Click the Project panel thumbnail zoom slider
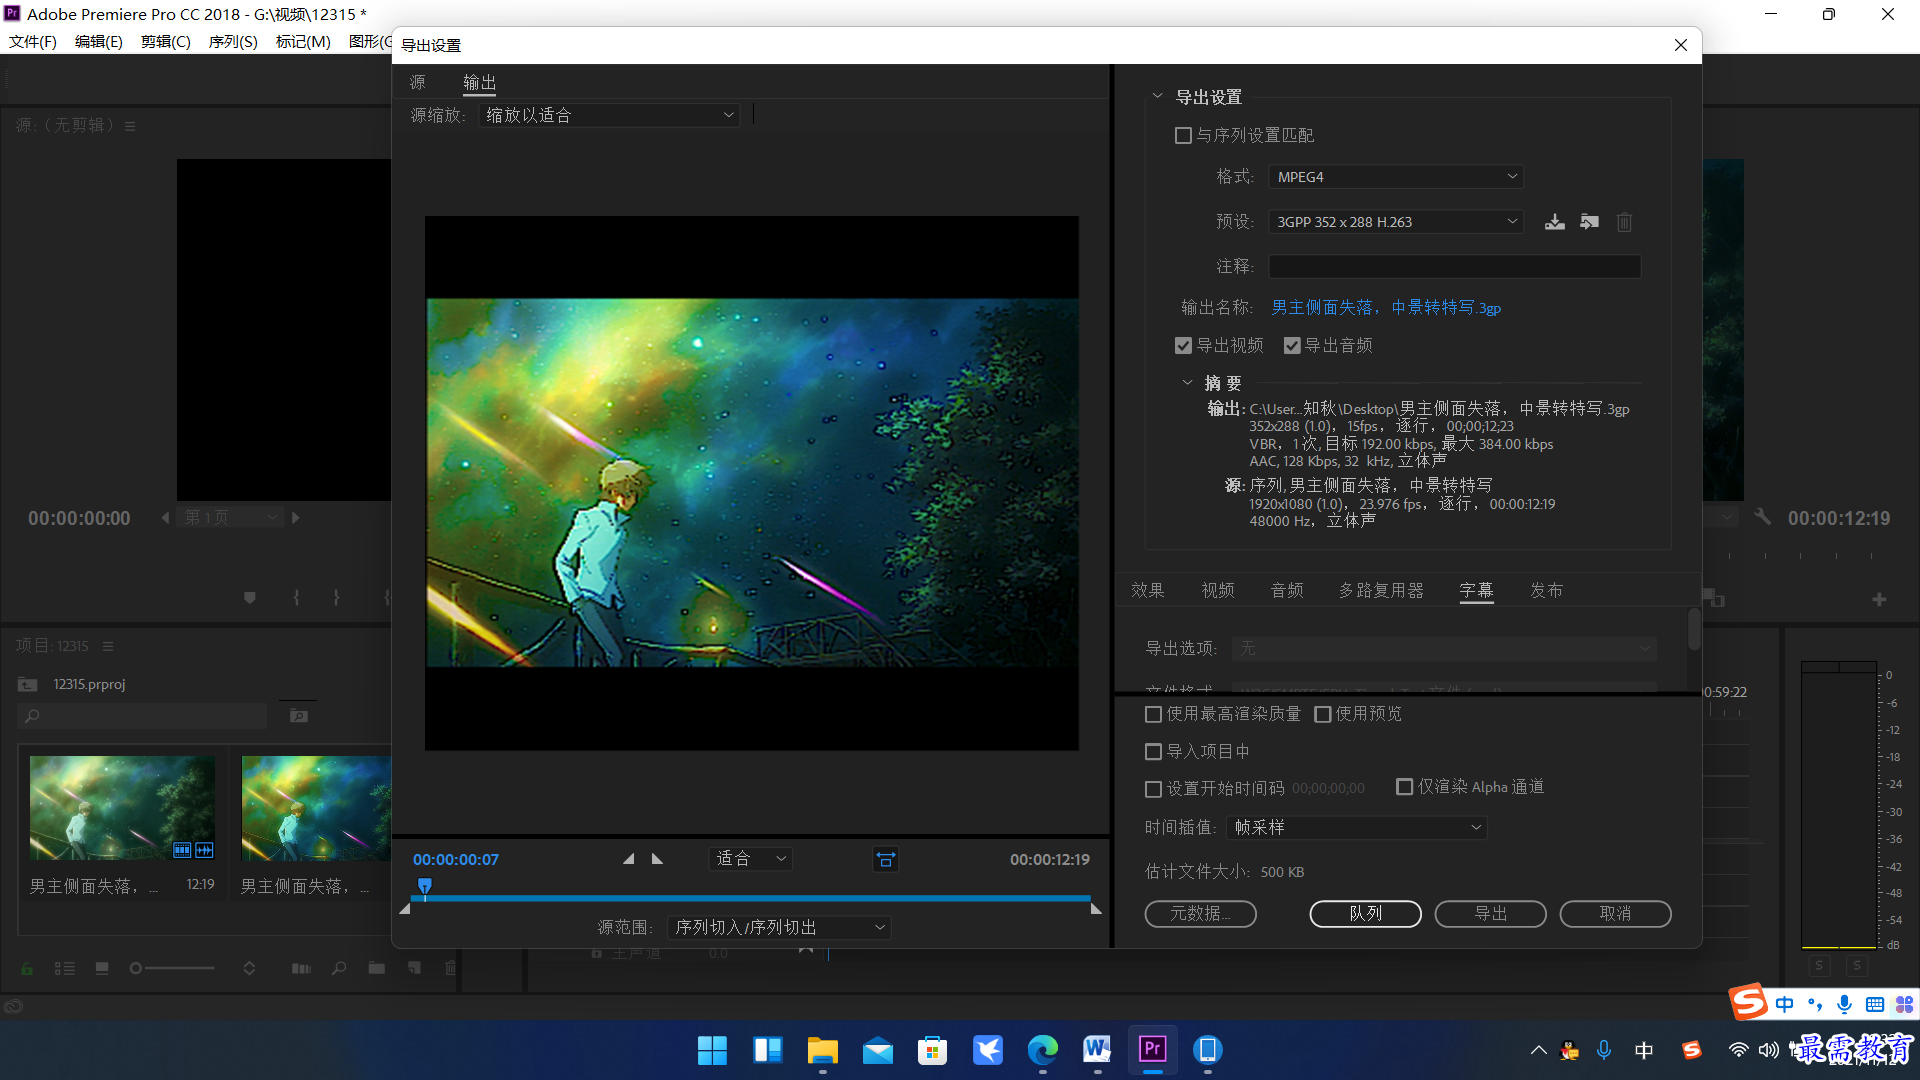Viewport: 1920px width, 1080px height. [172, 968]
